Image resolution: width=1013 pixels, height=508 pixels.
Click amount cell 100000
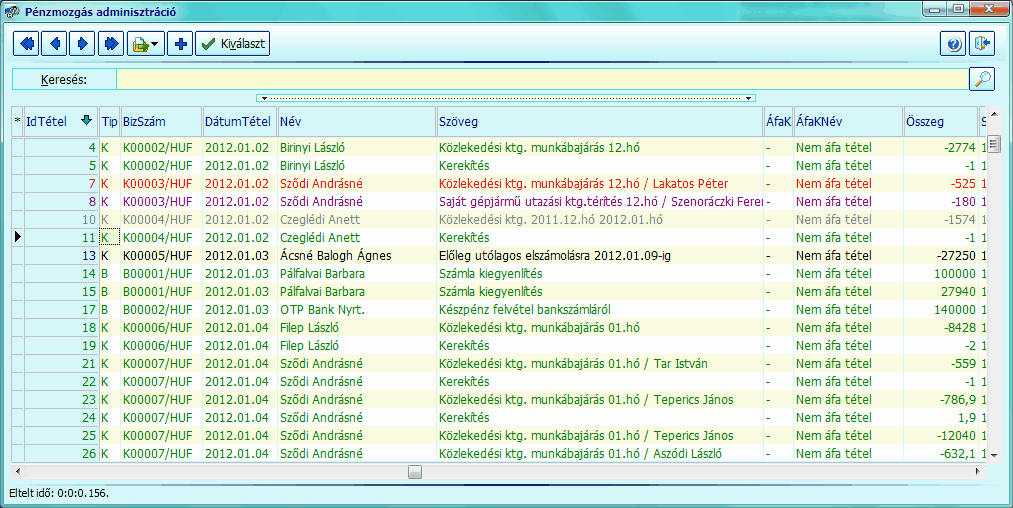pyautogui.click(x=941, y=273)
